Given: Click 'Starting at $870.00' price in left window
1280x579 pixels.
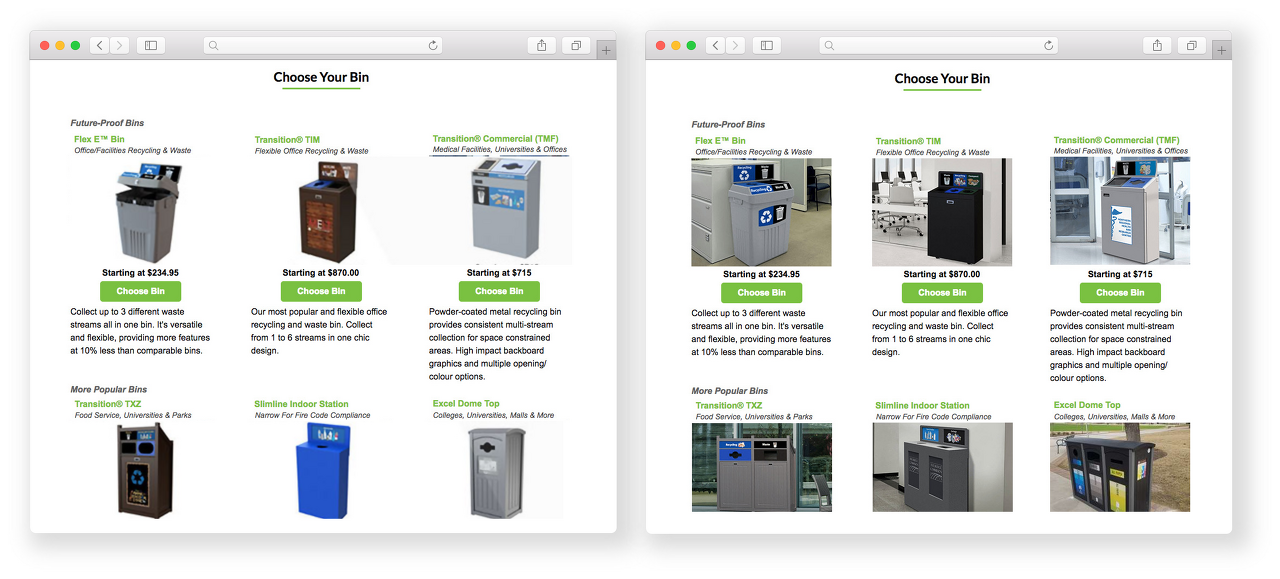Looking at the screenshot, I should 321,272.
